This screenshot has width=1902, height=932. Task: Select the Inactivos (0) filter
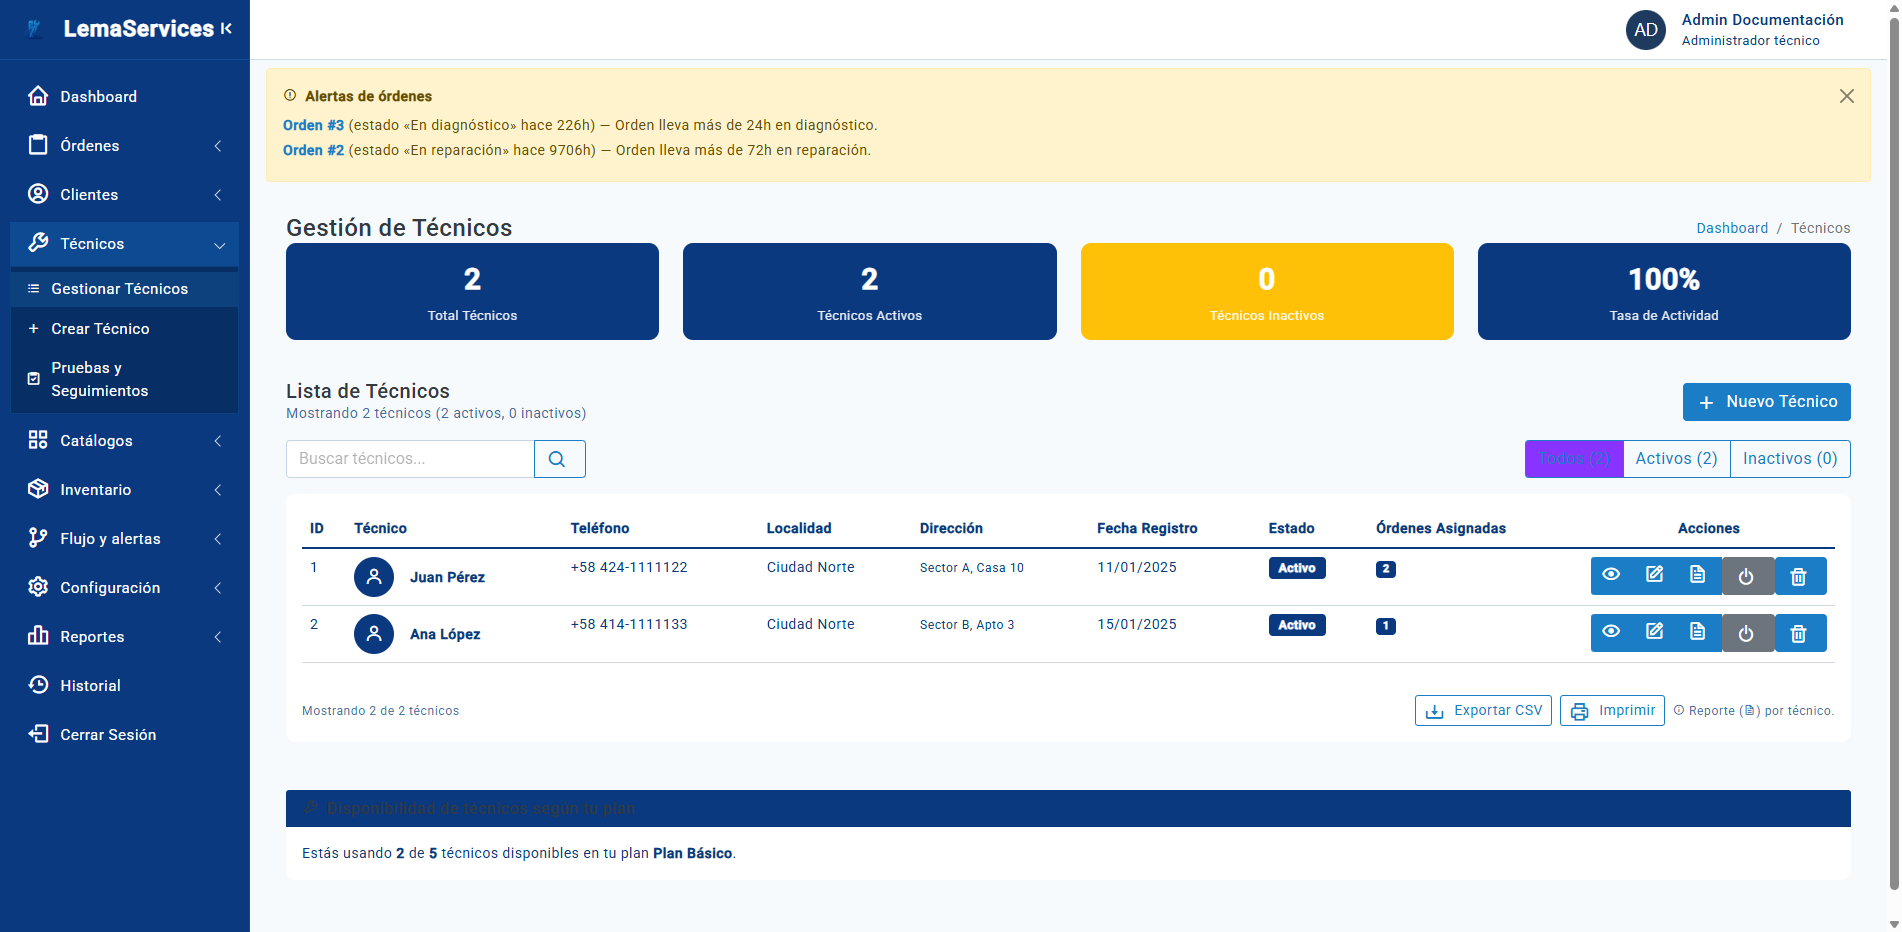coord(1789,459)
